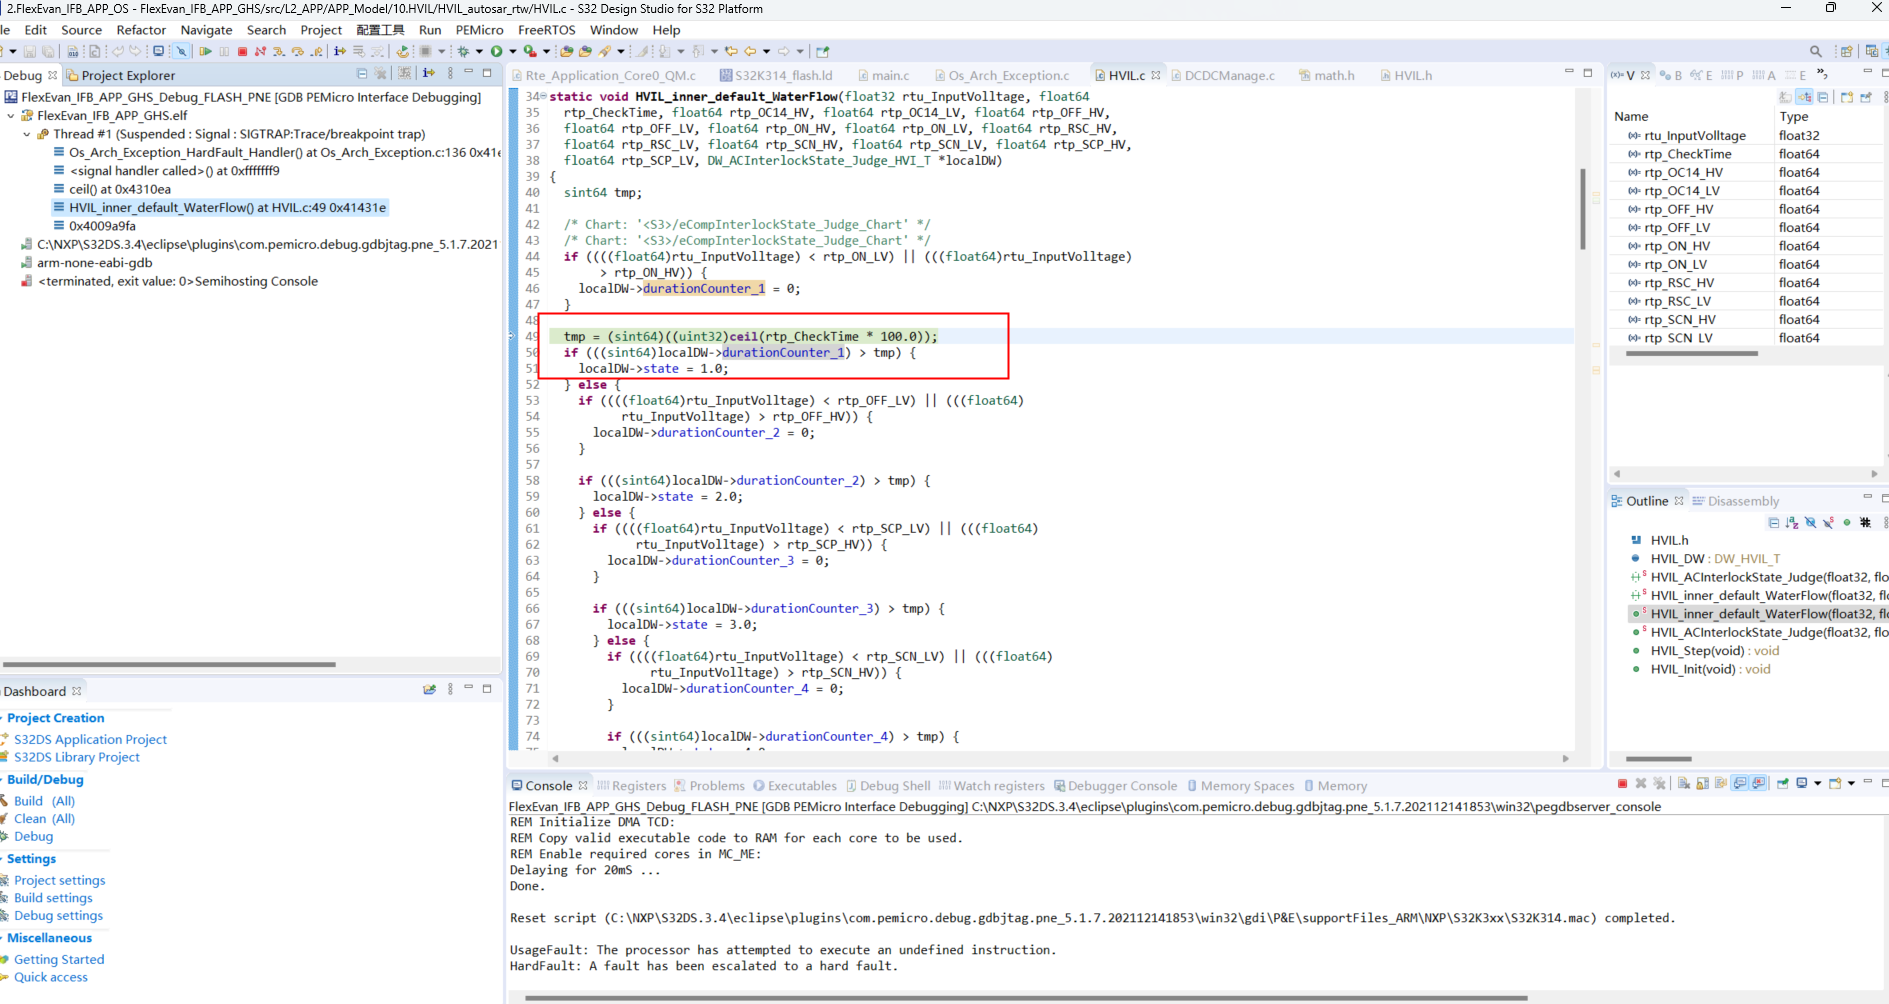Open the S32DS Application Project link

pos(90,739)
